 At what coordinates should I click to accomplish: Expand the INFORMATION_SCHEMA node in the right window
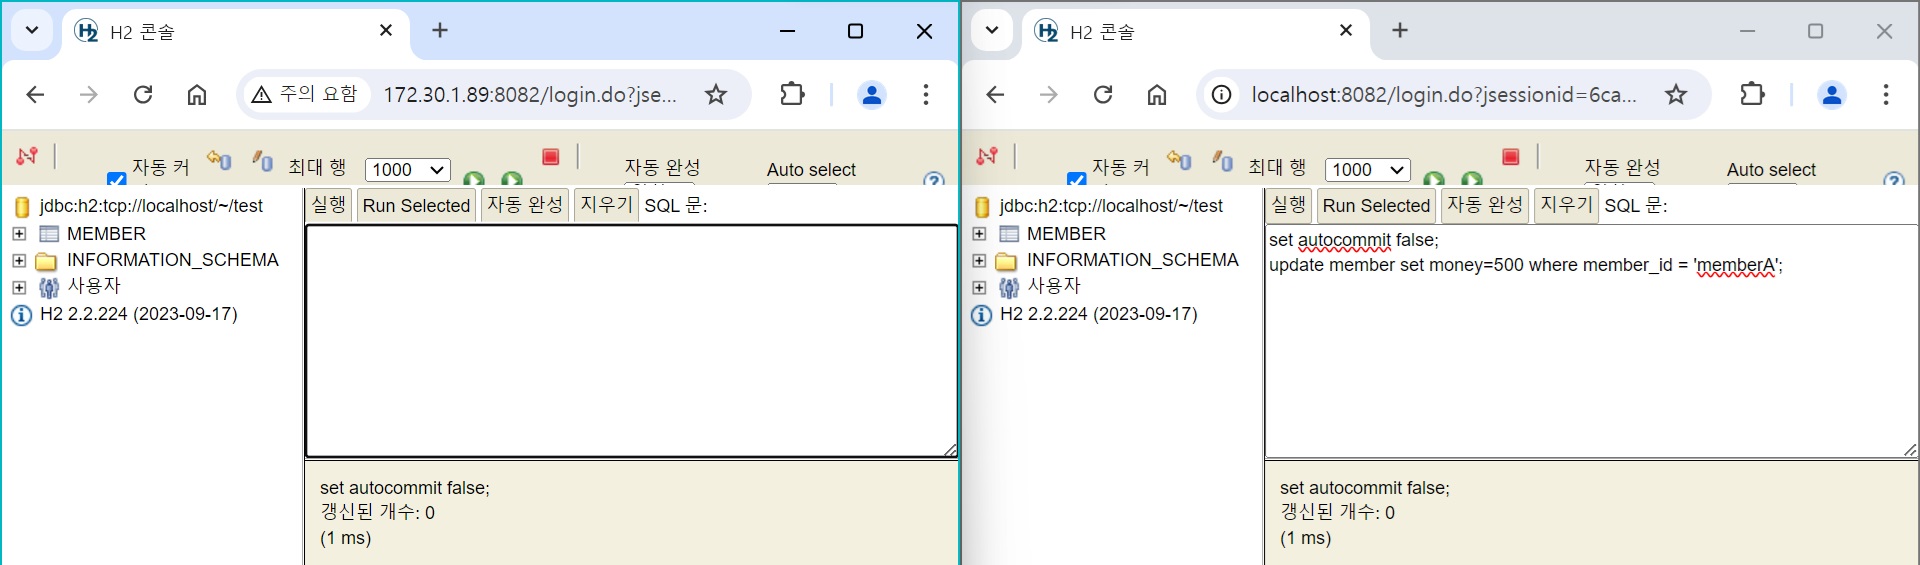[x=979, y=260]
